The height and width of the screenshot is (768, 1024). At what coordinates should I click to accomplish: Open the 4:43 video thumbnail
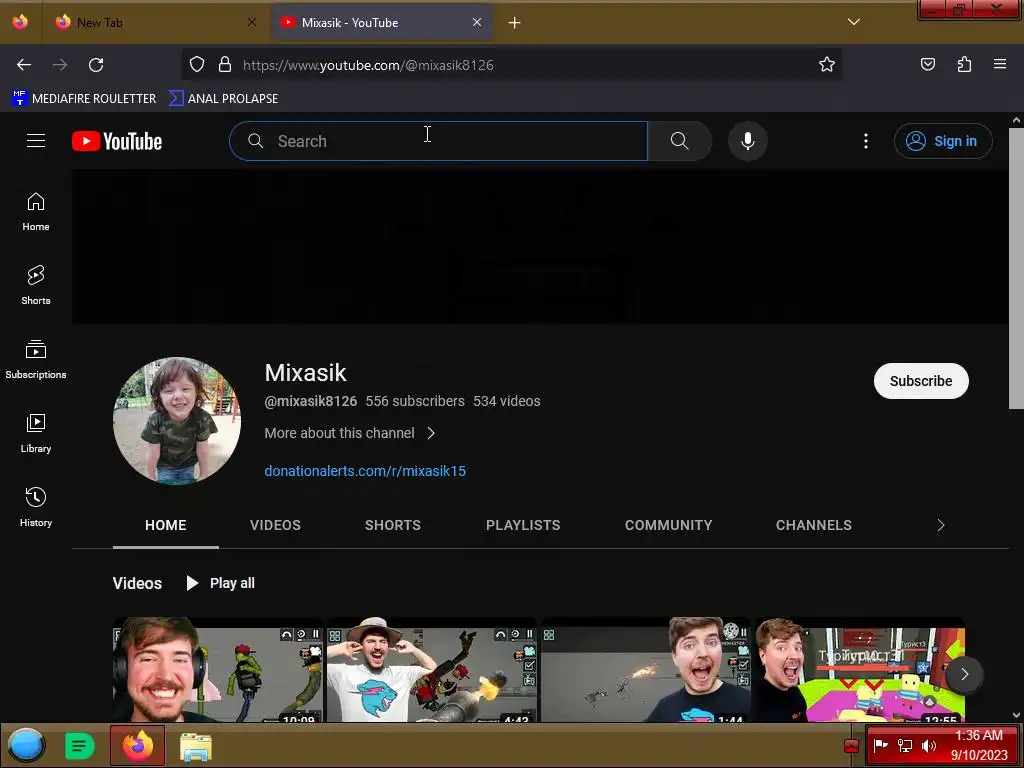click(x=432, y=669)
